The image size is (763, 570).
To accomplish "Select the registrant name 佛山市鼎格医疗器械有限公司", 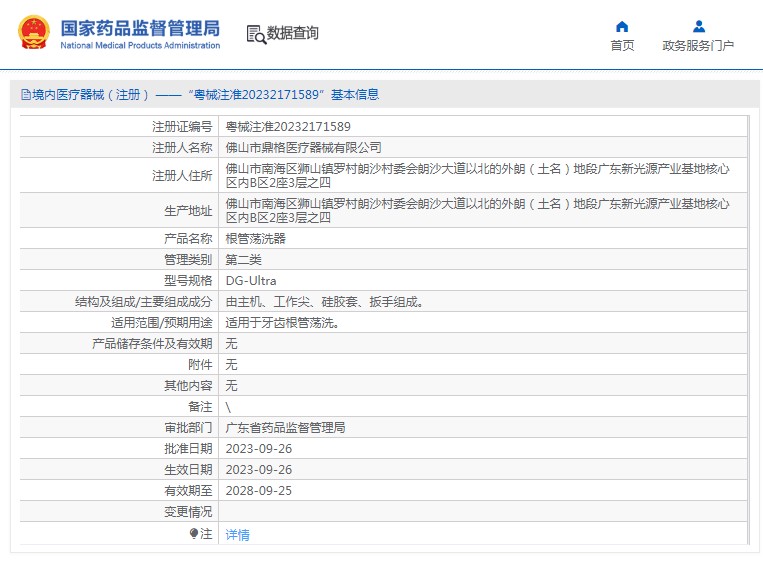I will click(303, 148).
